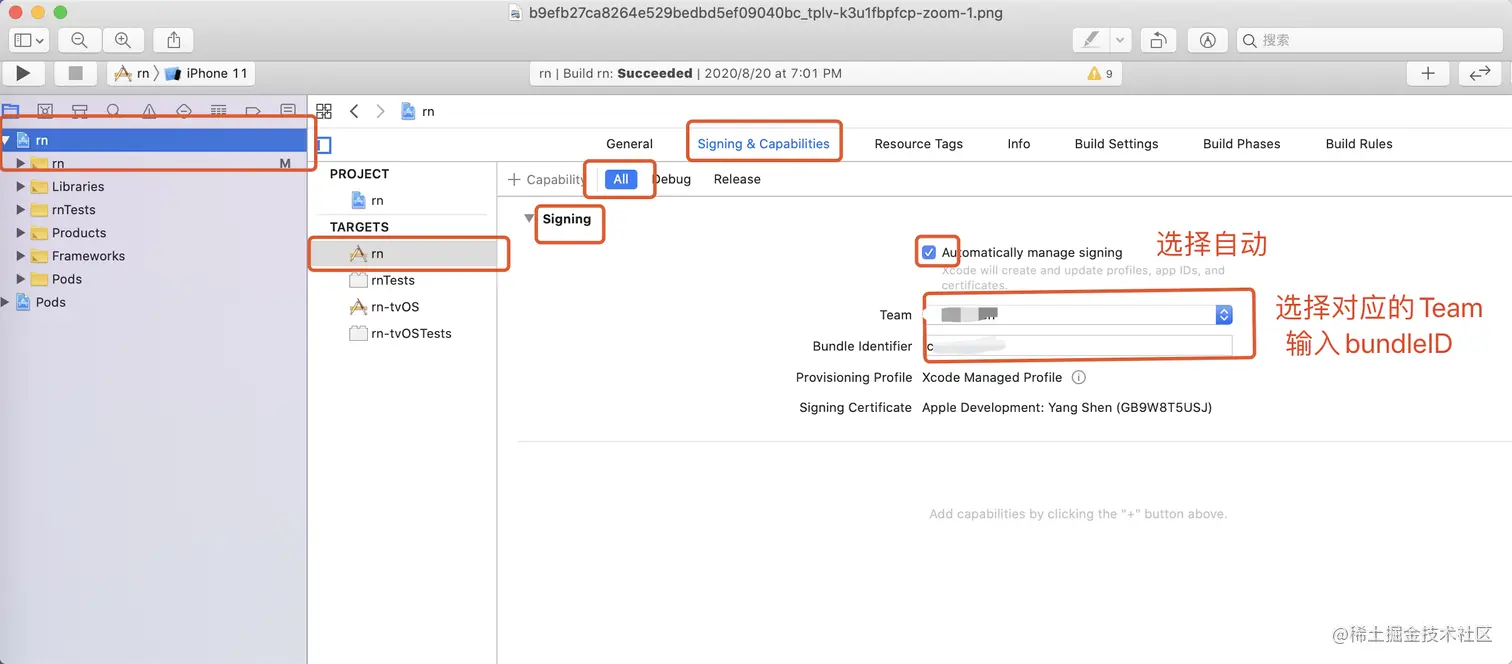Switch to the Build Phases tab
This screenshot has width=1512, height=664.
click(x=1241, y=143)
